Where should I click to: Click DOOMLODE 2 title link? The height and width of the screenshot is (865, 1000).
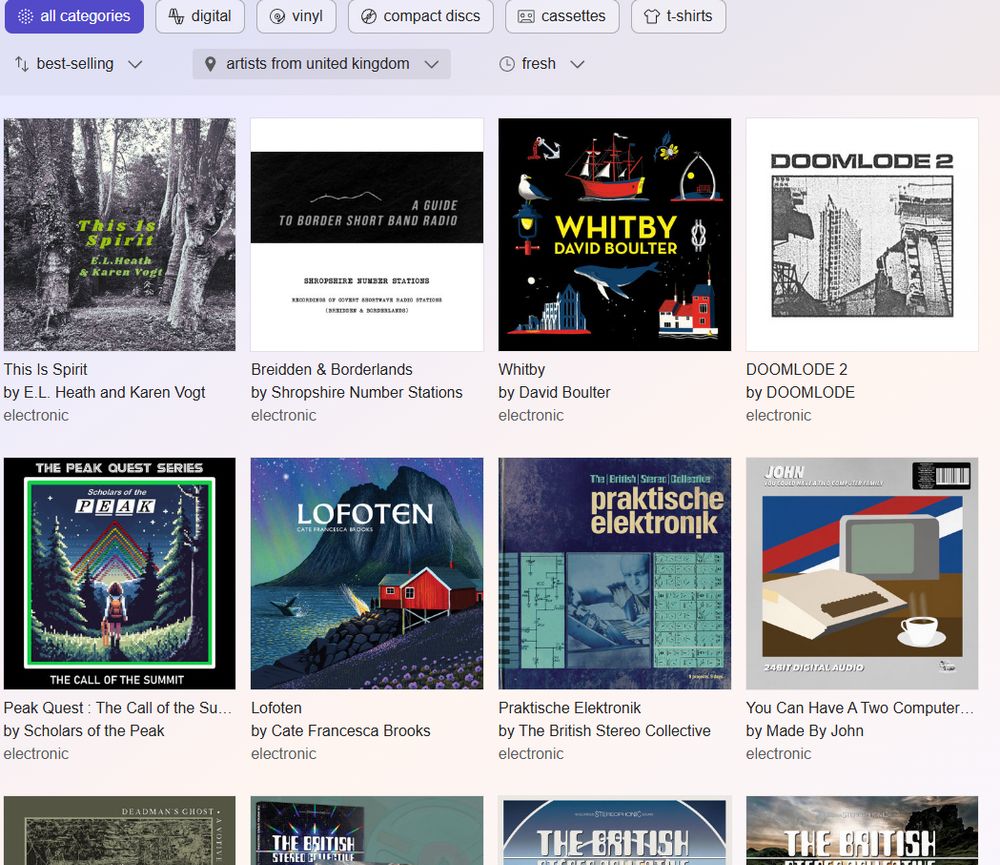[x=797, y=369]
